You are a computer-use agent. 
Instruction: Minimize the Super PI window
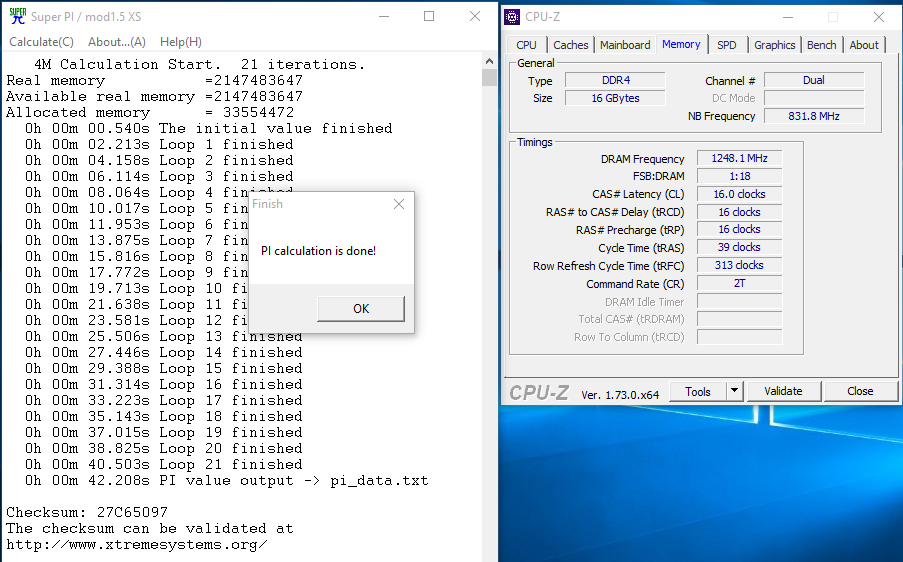[x=384, y=16]
